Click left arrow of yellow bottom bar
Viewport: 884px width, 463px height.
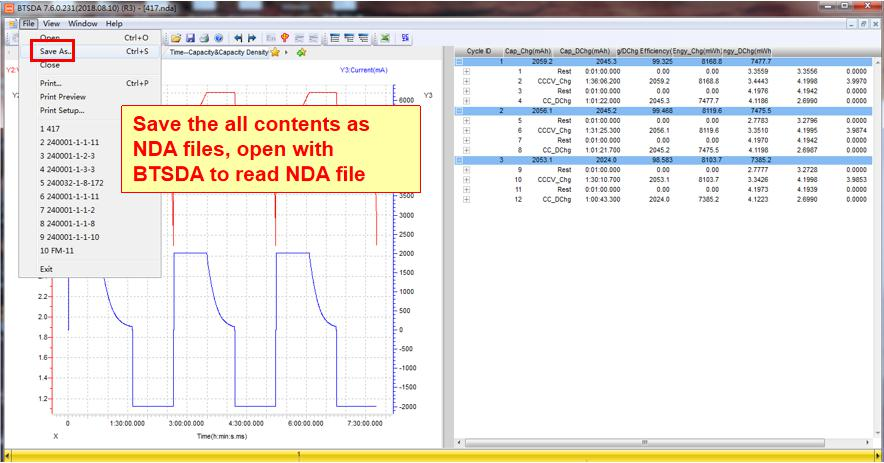pos(7,455)
